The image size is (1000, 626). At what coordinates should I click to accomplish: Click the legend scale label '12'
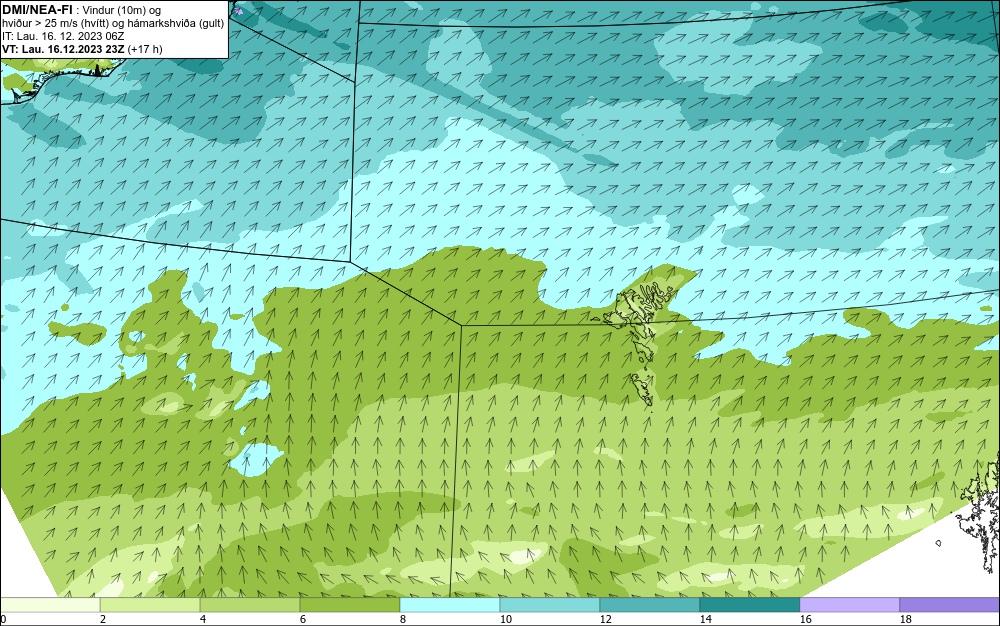pos(605,619)
